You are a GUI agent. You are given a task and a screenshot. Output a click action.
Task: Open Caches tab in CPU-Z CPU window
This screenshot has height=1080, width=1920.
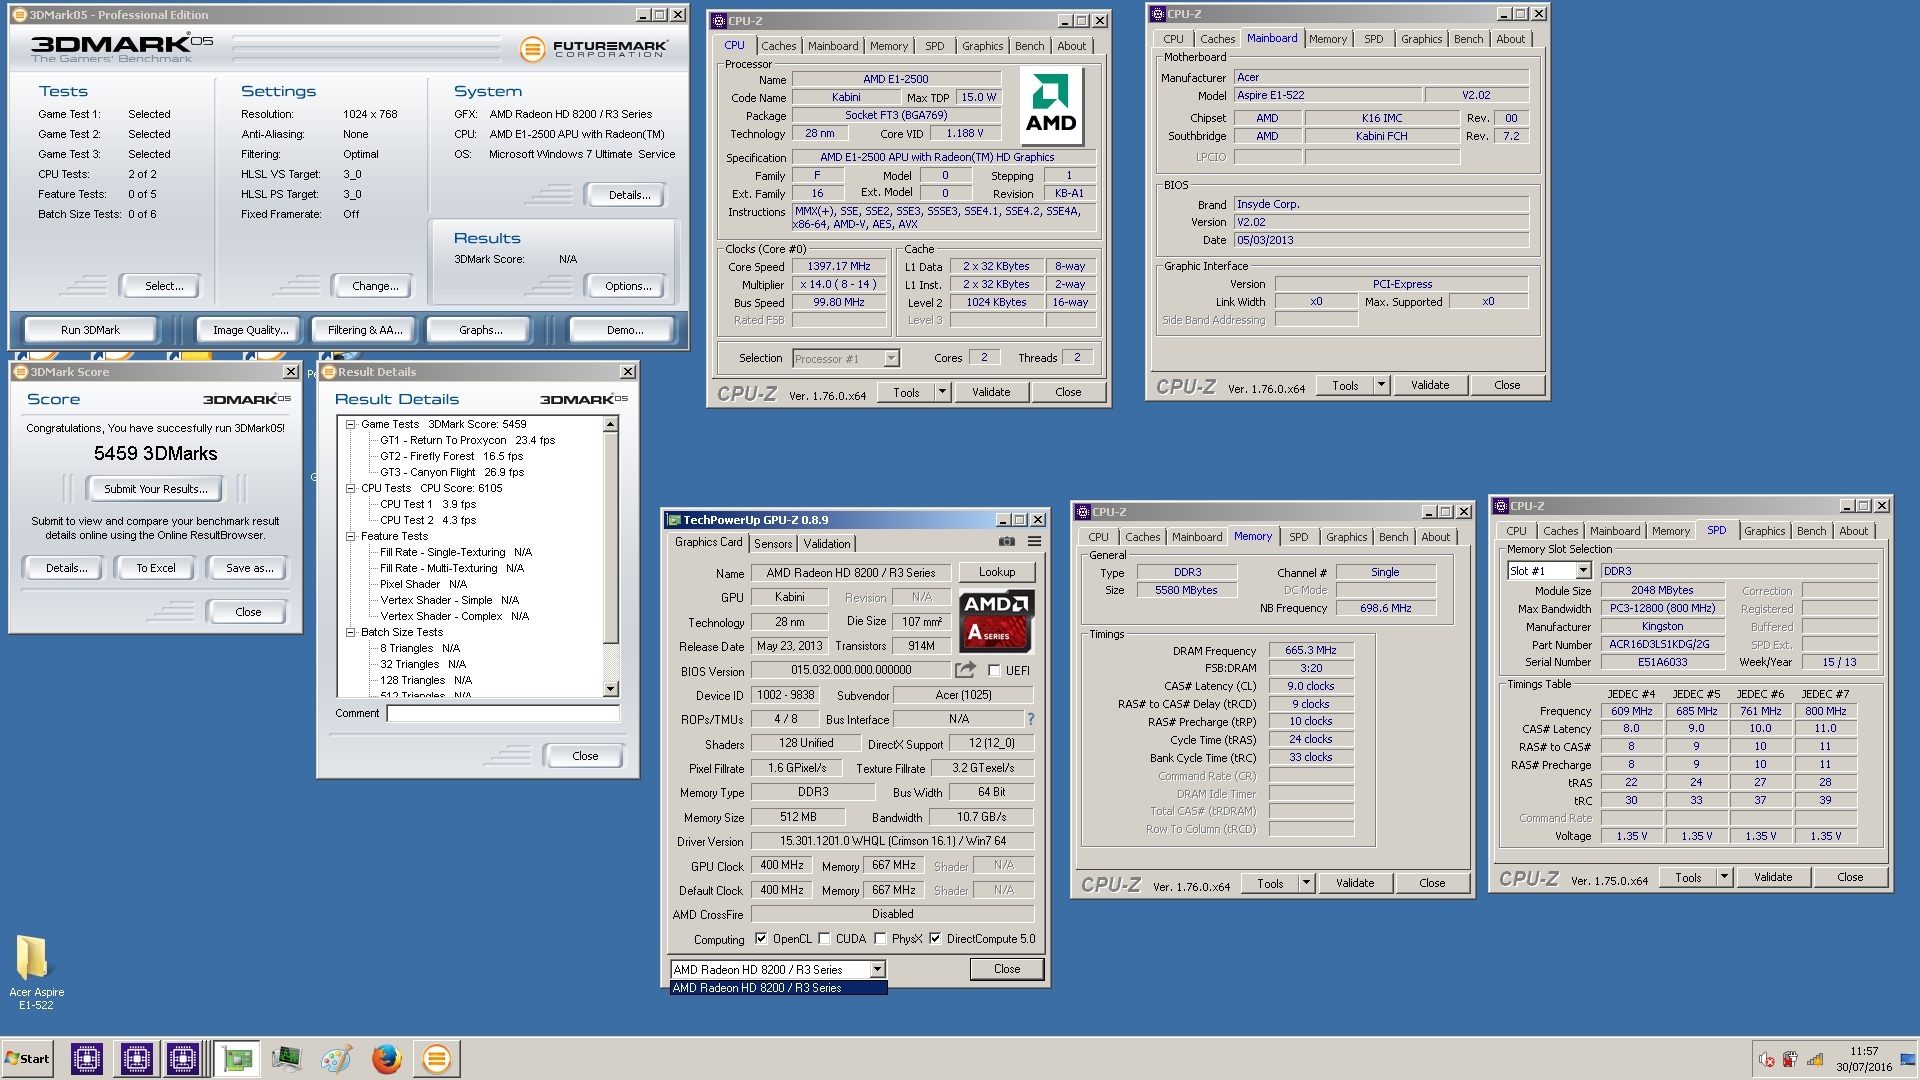[x=778, y=46]
